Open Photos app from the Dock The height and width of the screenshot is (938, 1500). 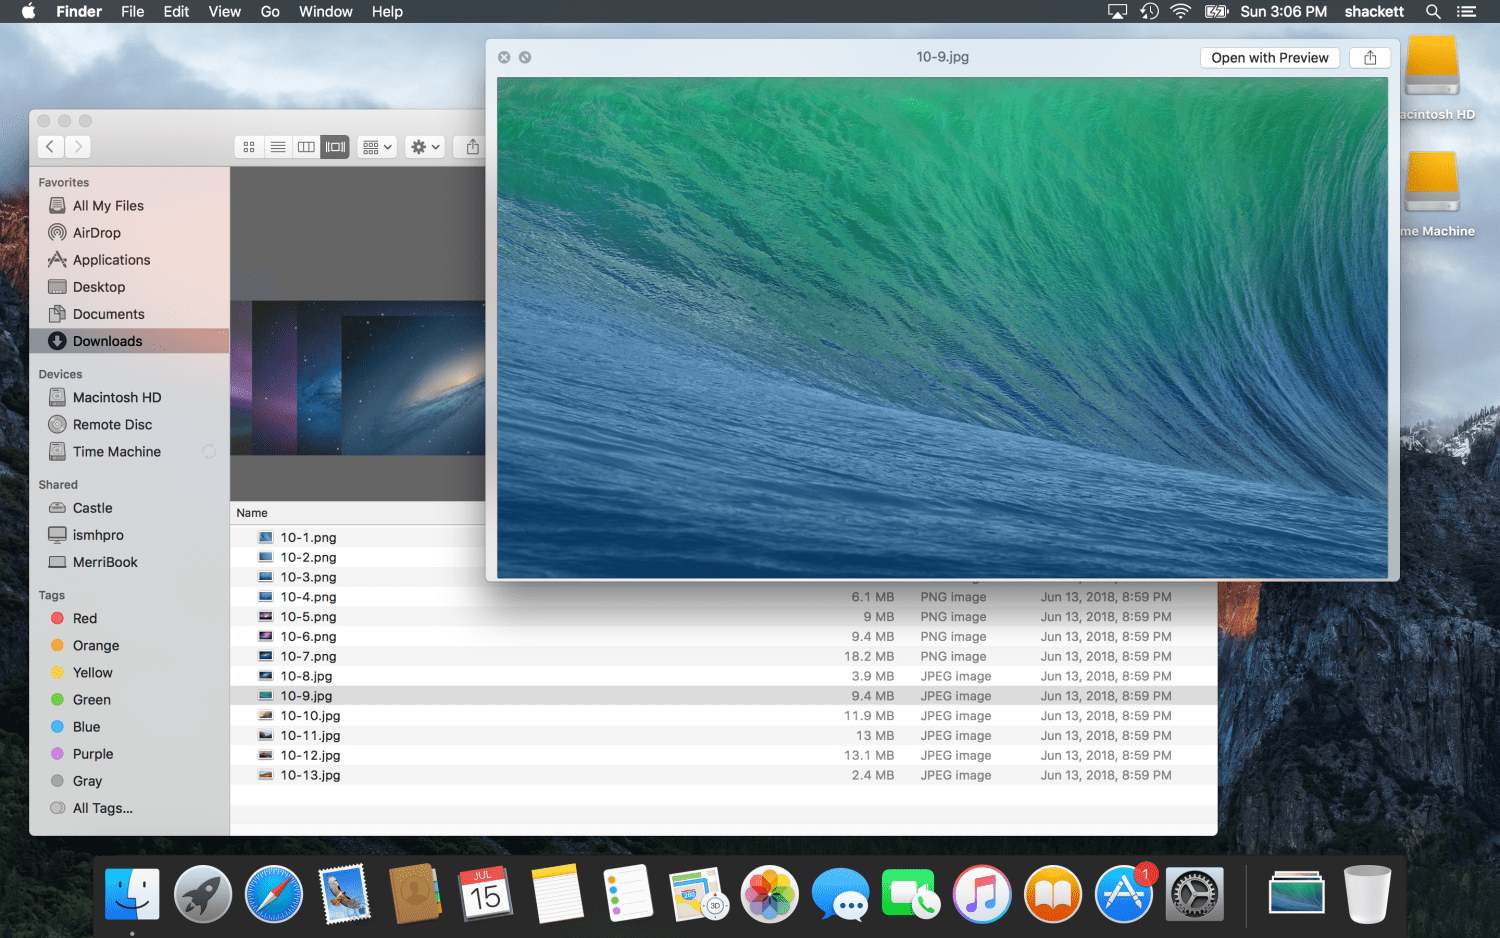[769, 894]
